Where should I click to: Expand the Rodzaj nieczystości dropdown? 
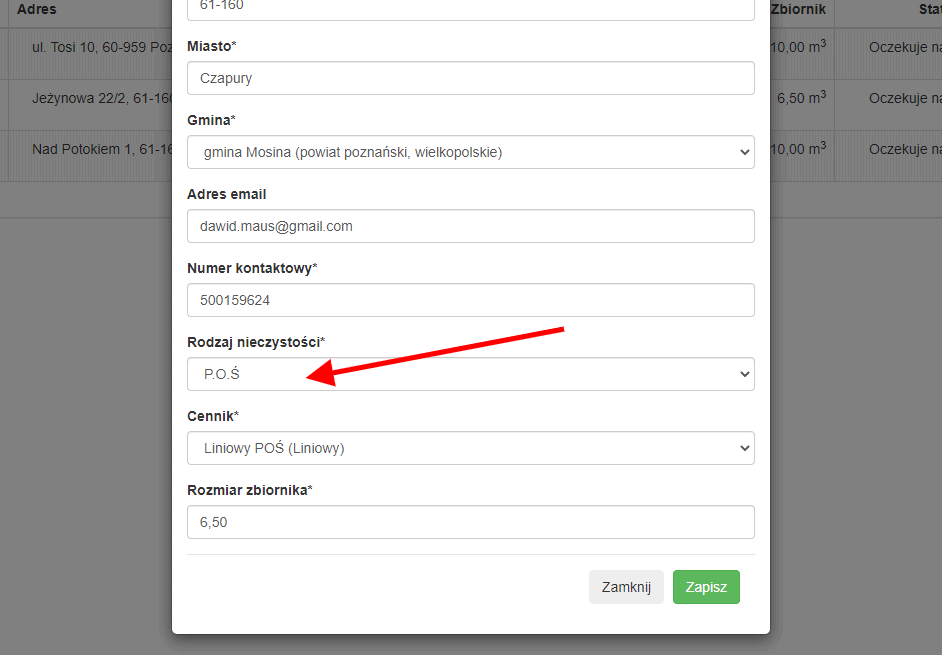pyautogui.click(x=470, y=374)
